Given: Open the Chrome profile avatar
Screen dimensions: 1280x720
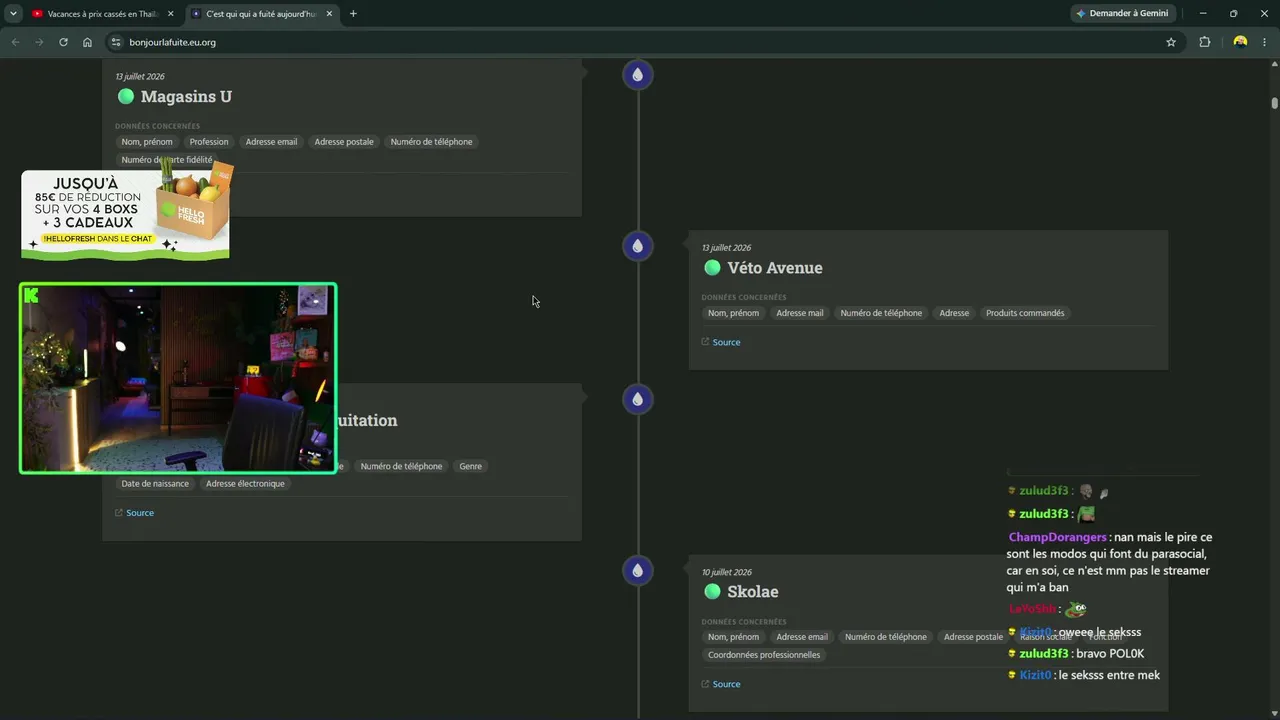Looking at the screenshot, I should [x=1240, y=42].
